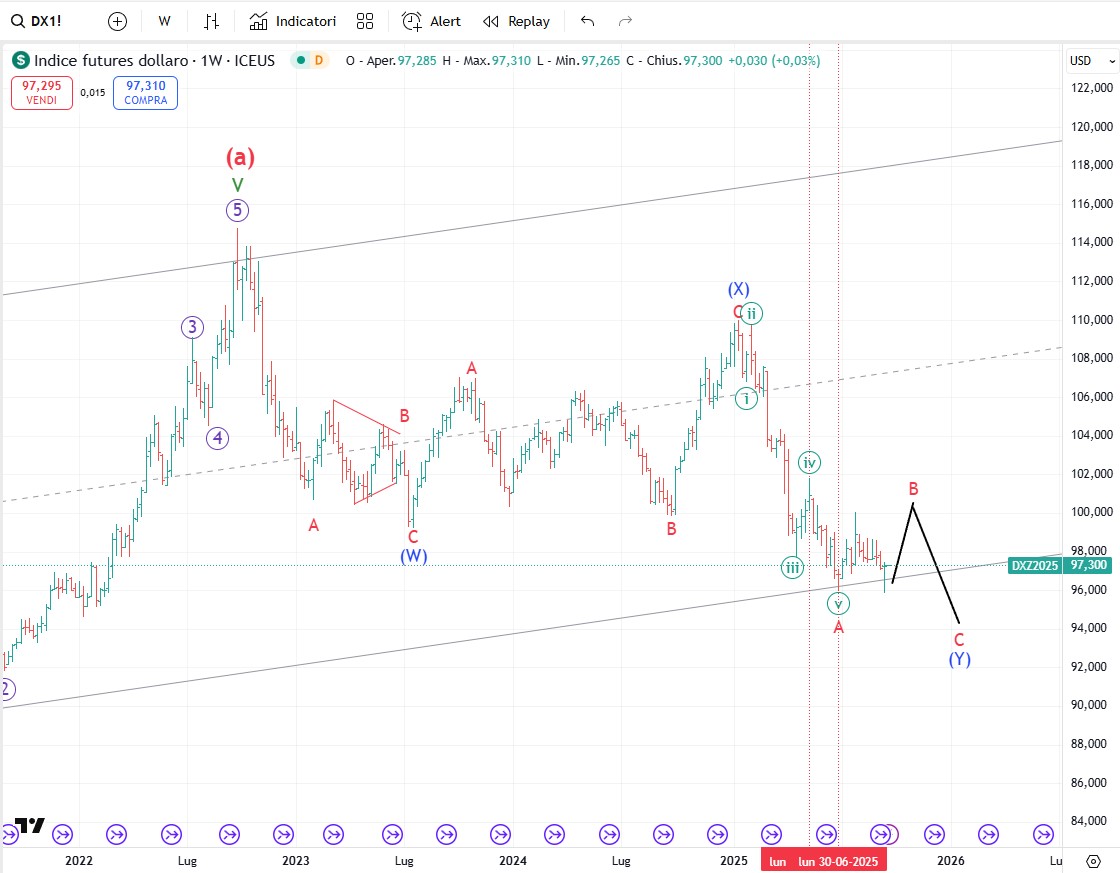Select the blue (W) wave label
This screenshot has width=1120, height=873.
414,555
